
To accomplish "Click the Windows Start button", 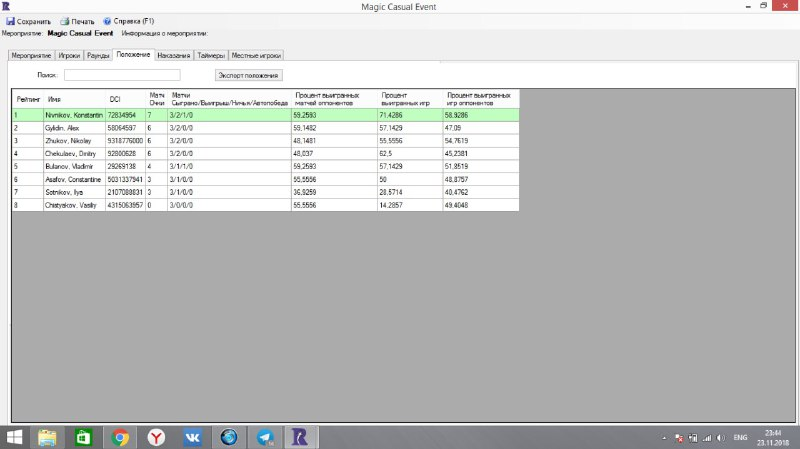I will point(14,437).
